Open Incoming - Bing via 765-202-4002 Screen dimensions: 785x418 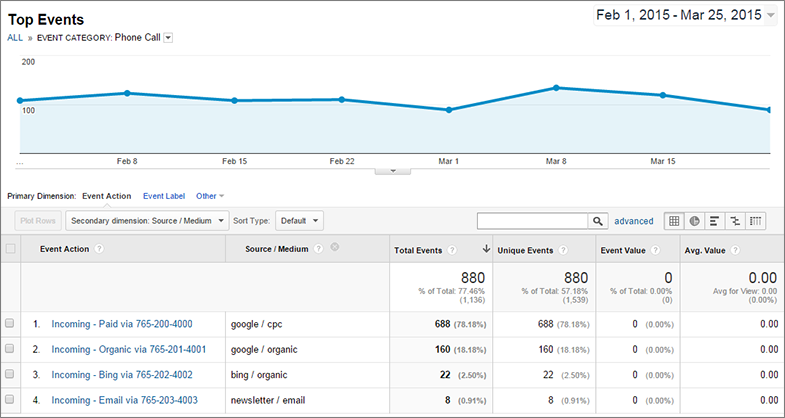122,374
